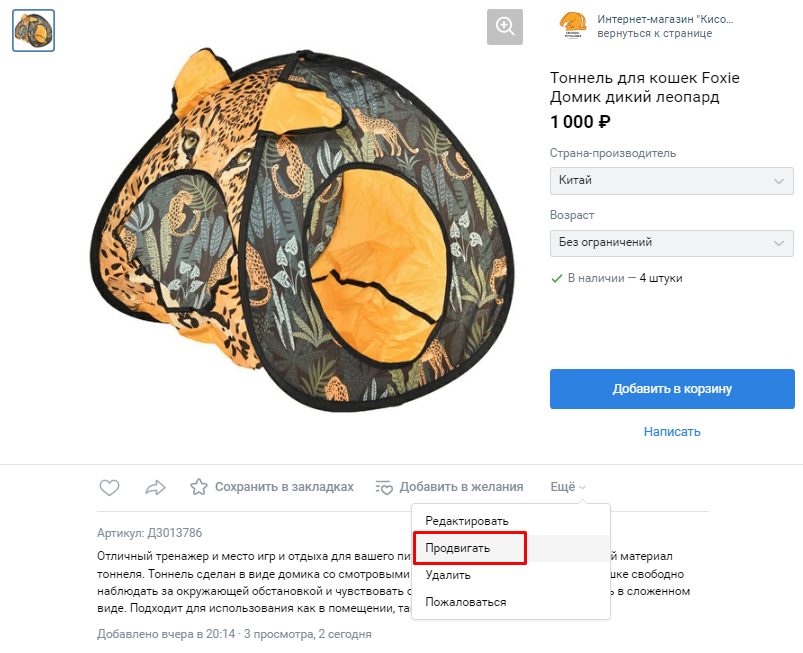Click the shop logo avatar
The height and width of the screenshot is (653, 803).
pos(573,26)
